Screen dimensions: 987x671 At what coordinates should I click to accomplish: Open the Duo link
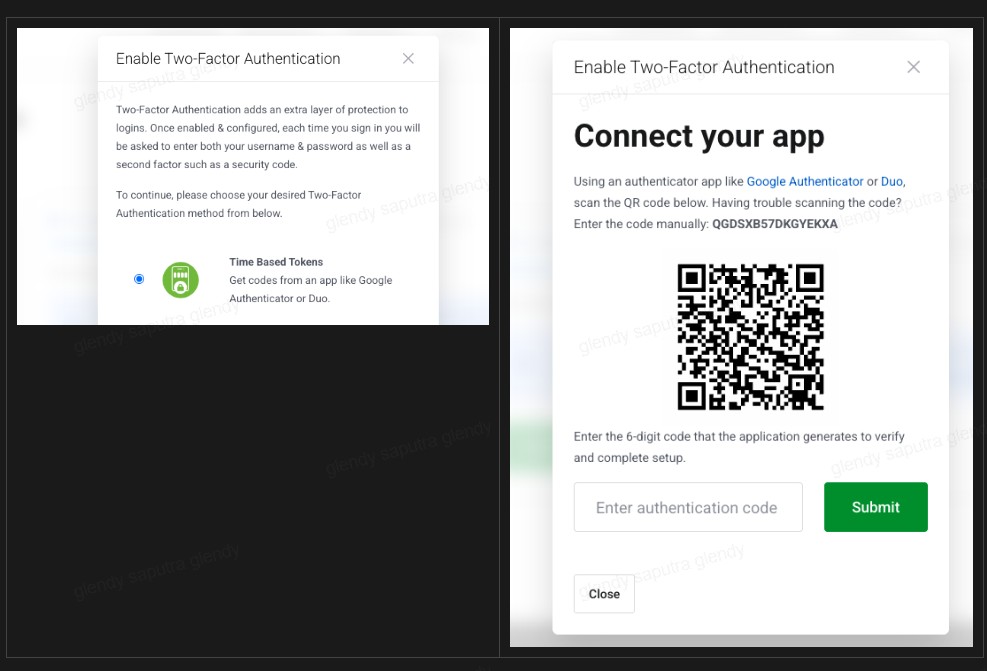click(892, 181)
